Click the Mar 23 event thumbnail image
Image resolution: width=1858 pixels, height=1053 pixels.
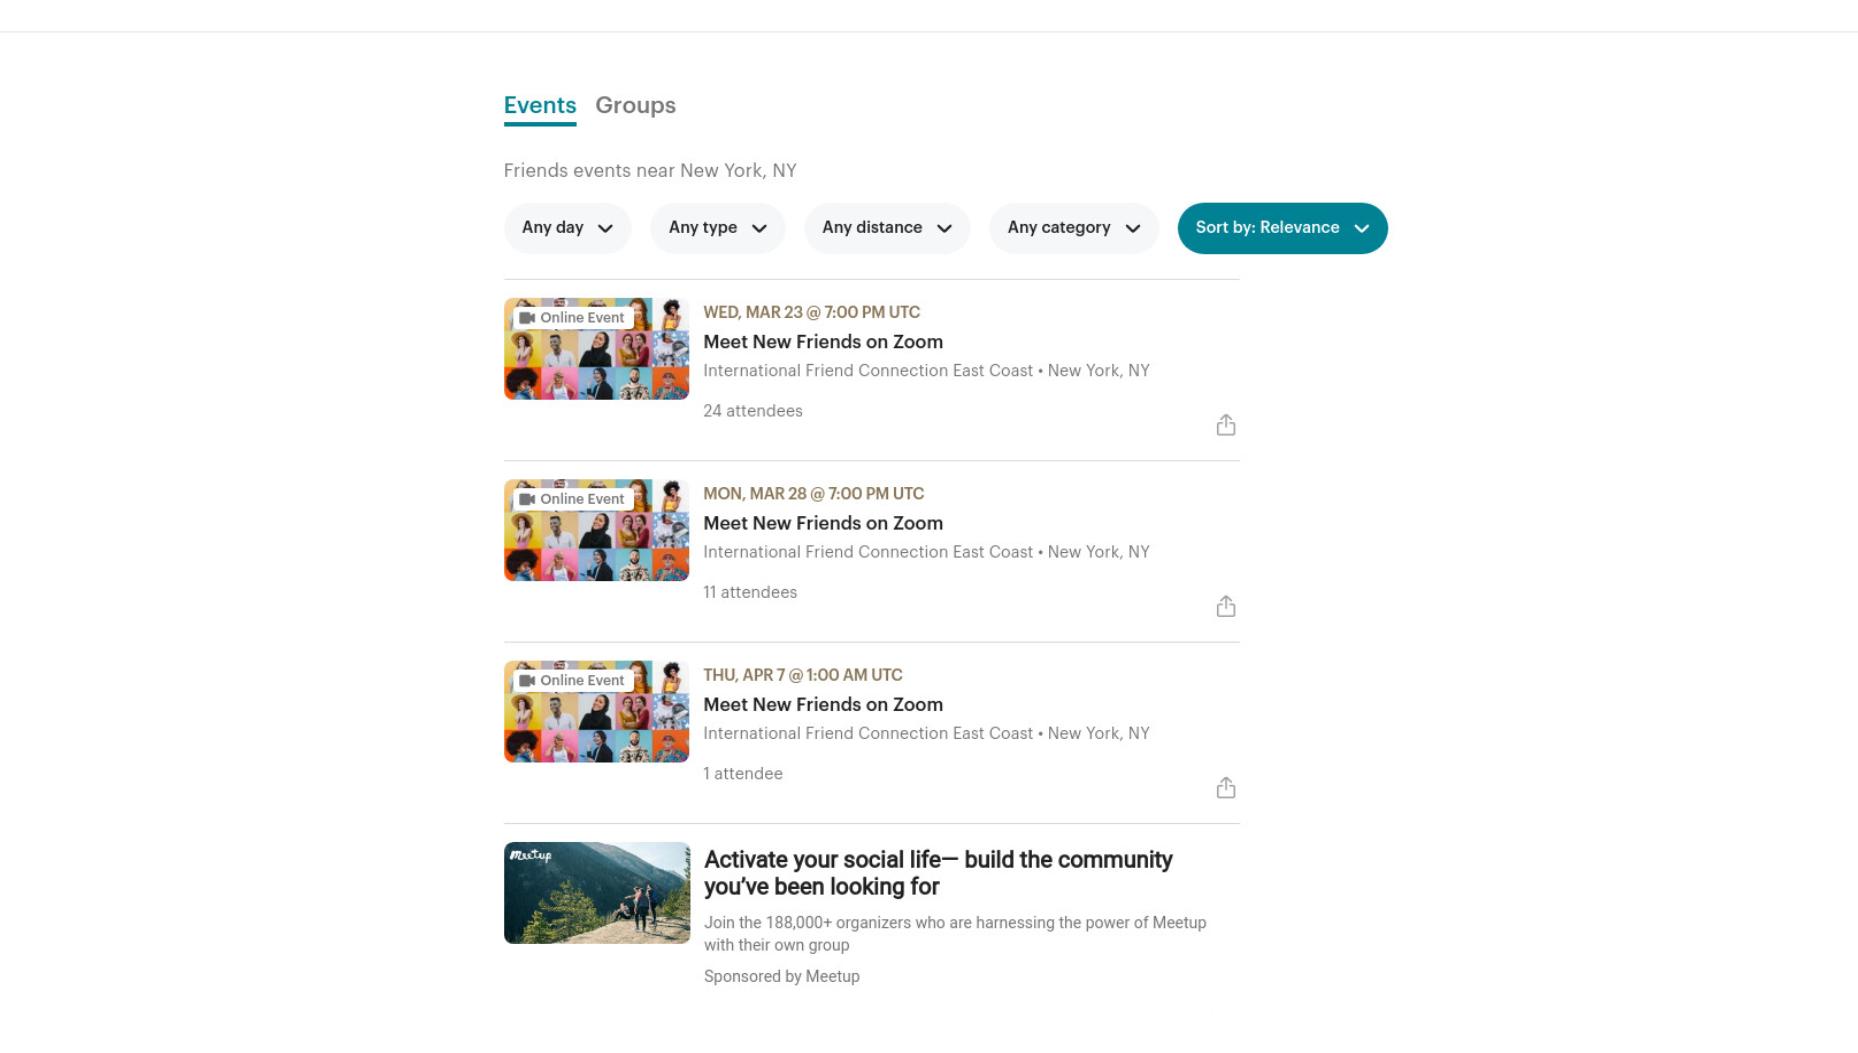pyautogui.click(x=597, y=349)
